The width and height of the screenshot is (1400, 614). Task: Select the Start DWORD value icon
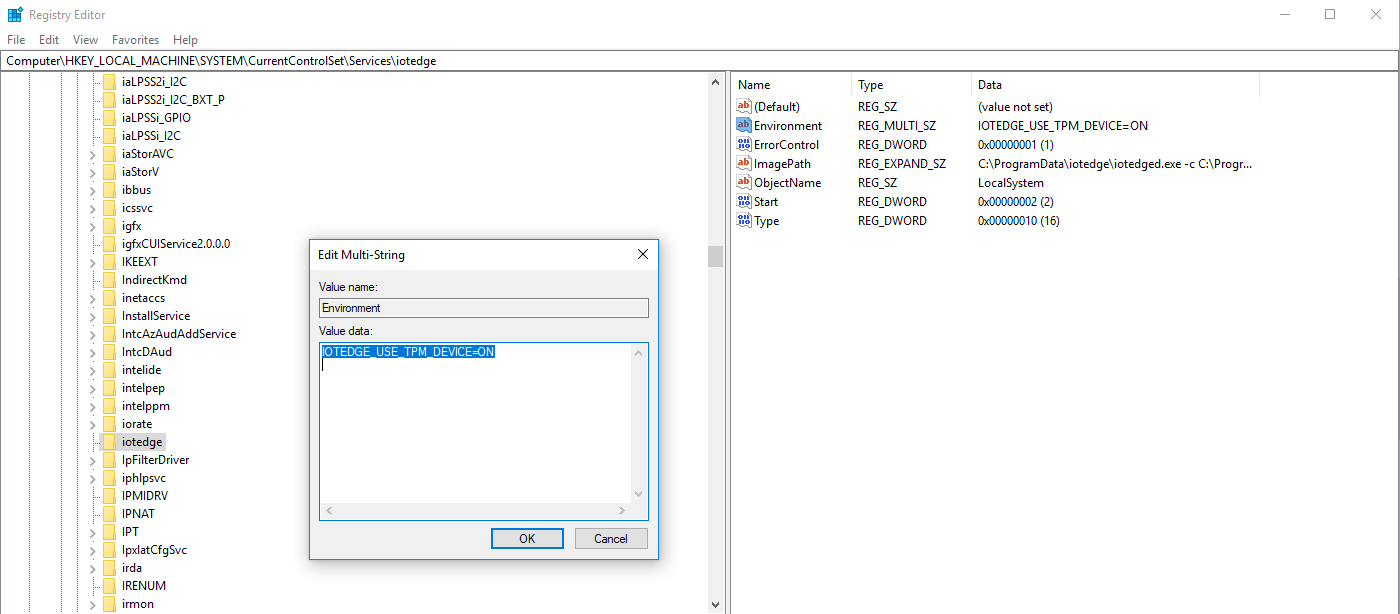(744, 201)
